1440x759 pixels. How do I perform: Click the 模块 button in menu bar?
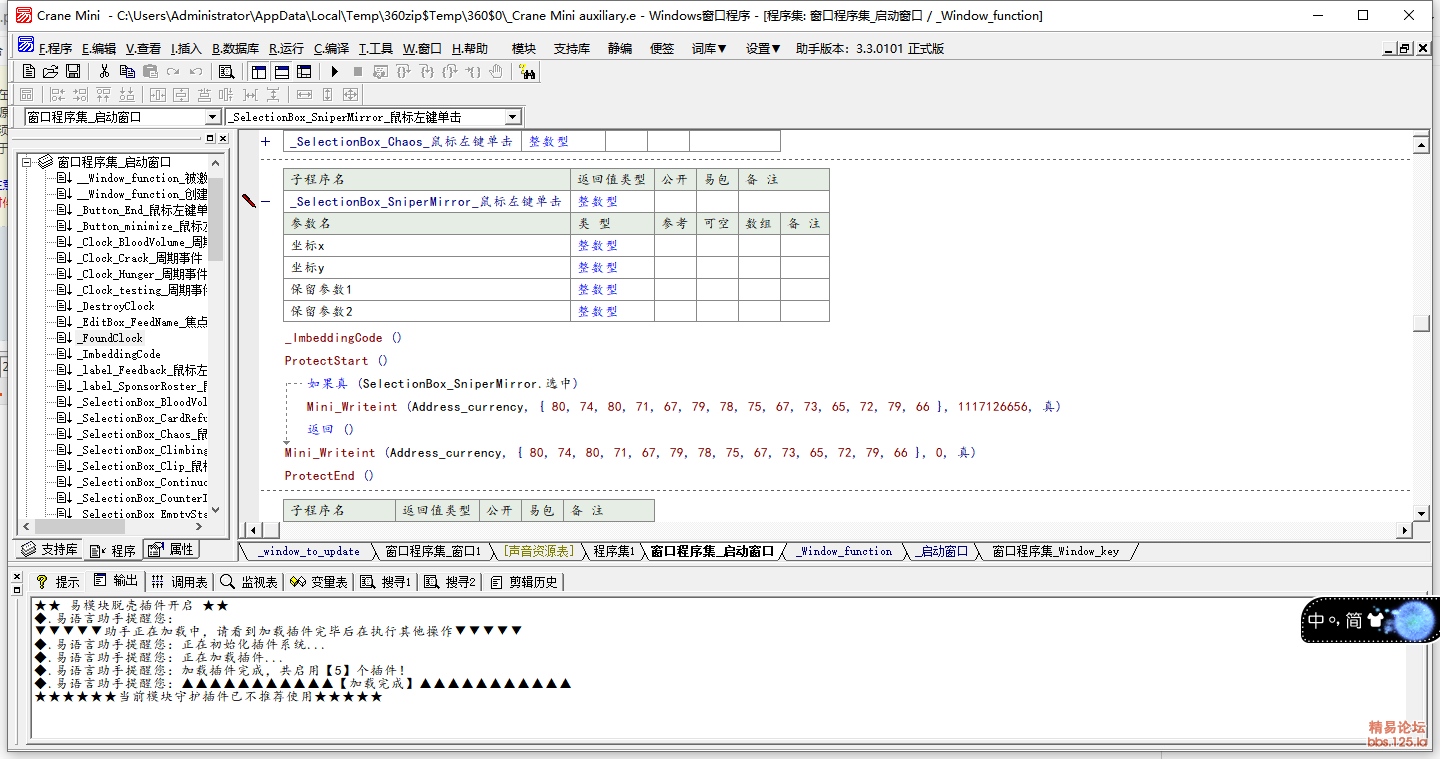click(524, 48)
